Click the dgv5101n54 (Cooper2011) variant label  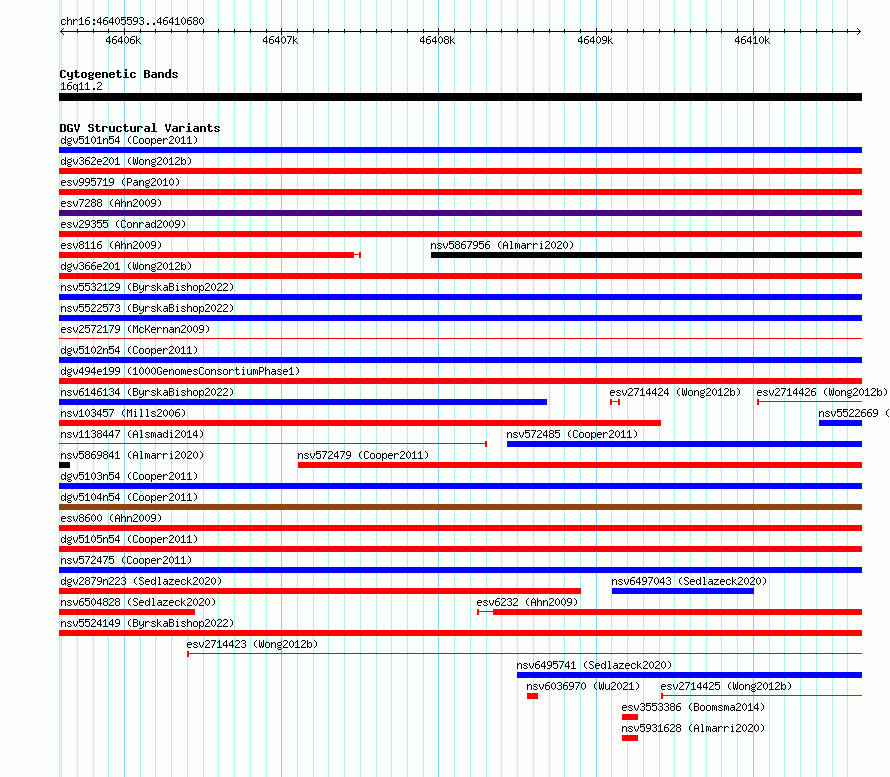(129, 140)
